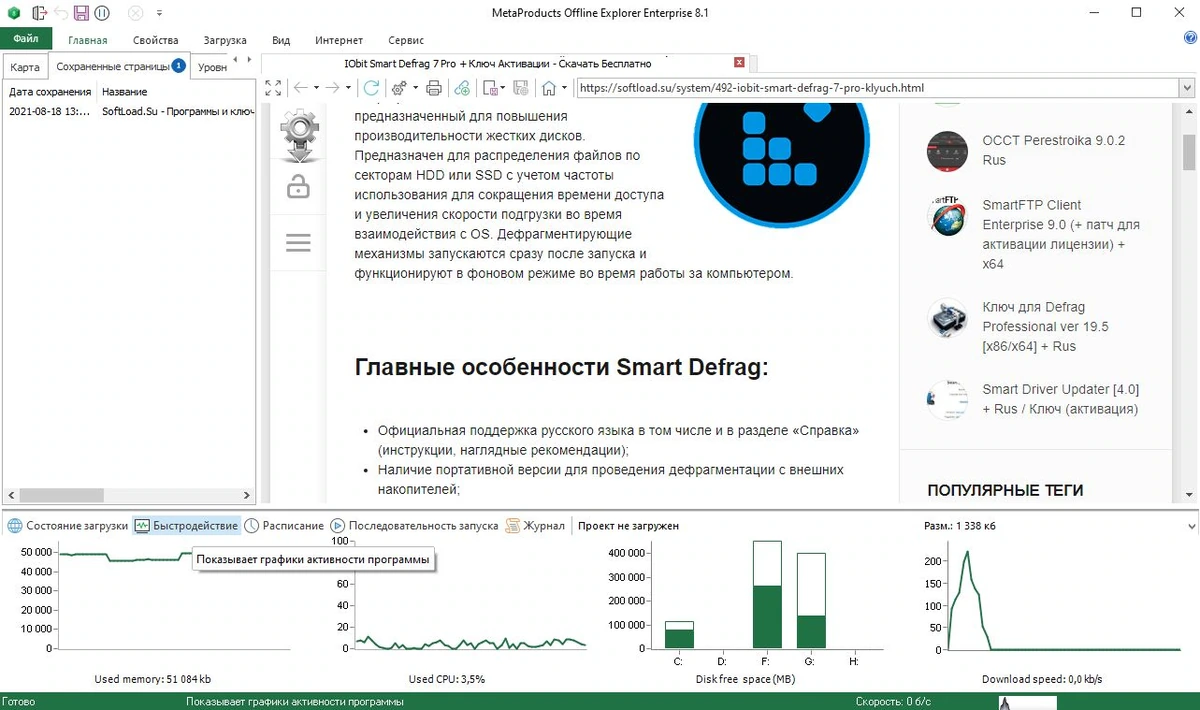Refresh the page with the reload icon

click(x=371, y=88)
